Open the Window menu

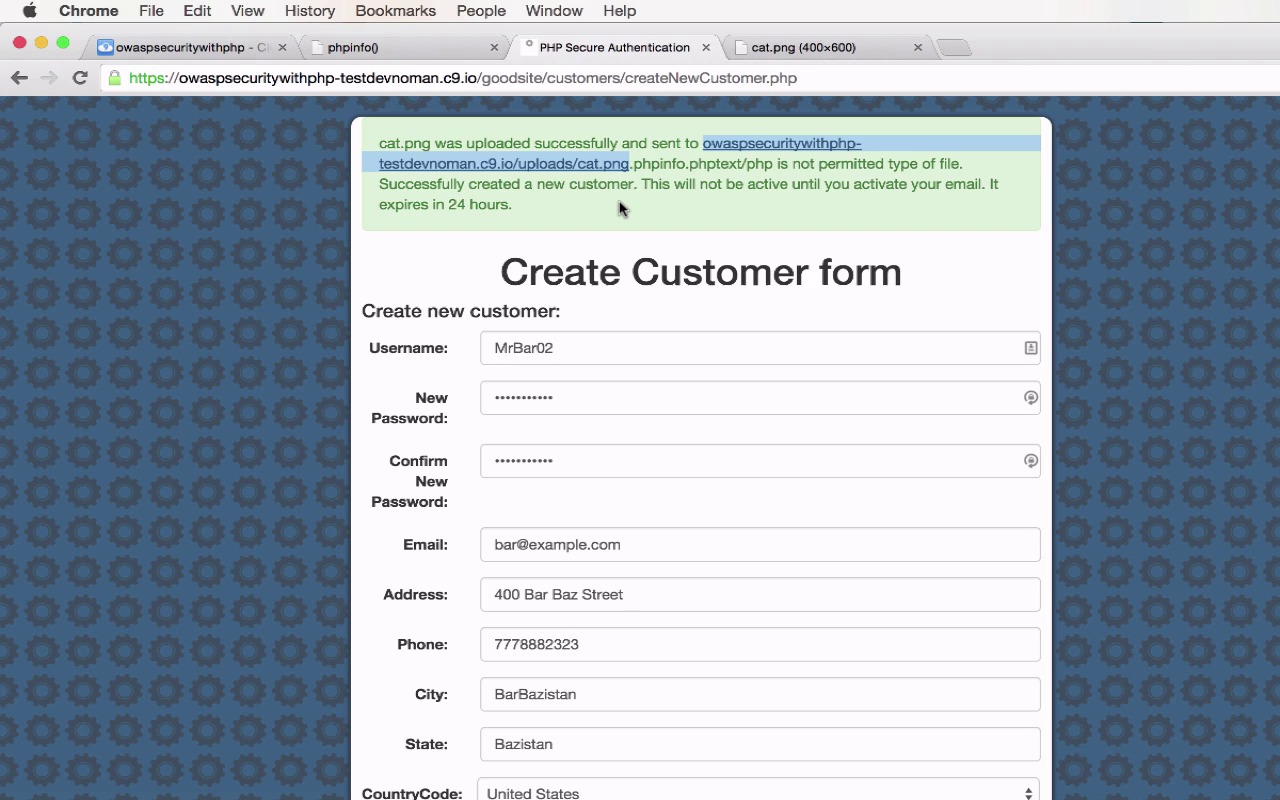pyautogui.click(x=554, y=11)
